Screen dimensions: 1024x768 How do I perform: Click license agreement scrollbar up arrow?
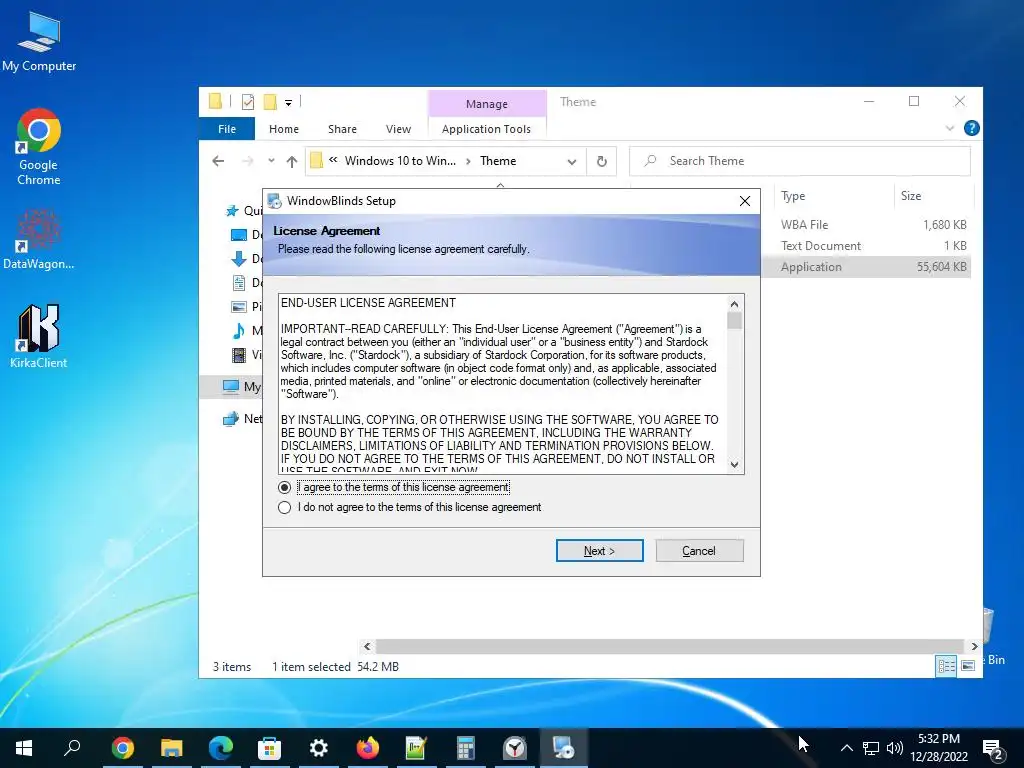[735, 304]
